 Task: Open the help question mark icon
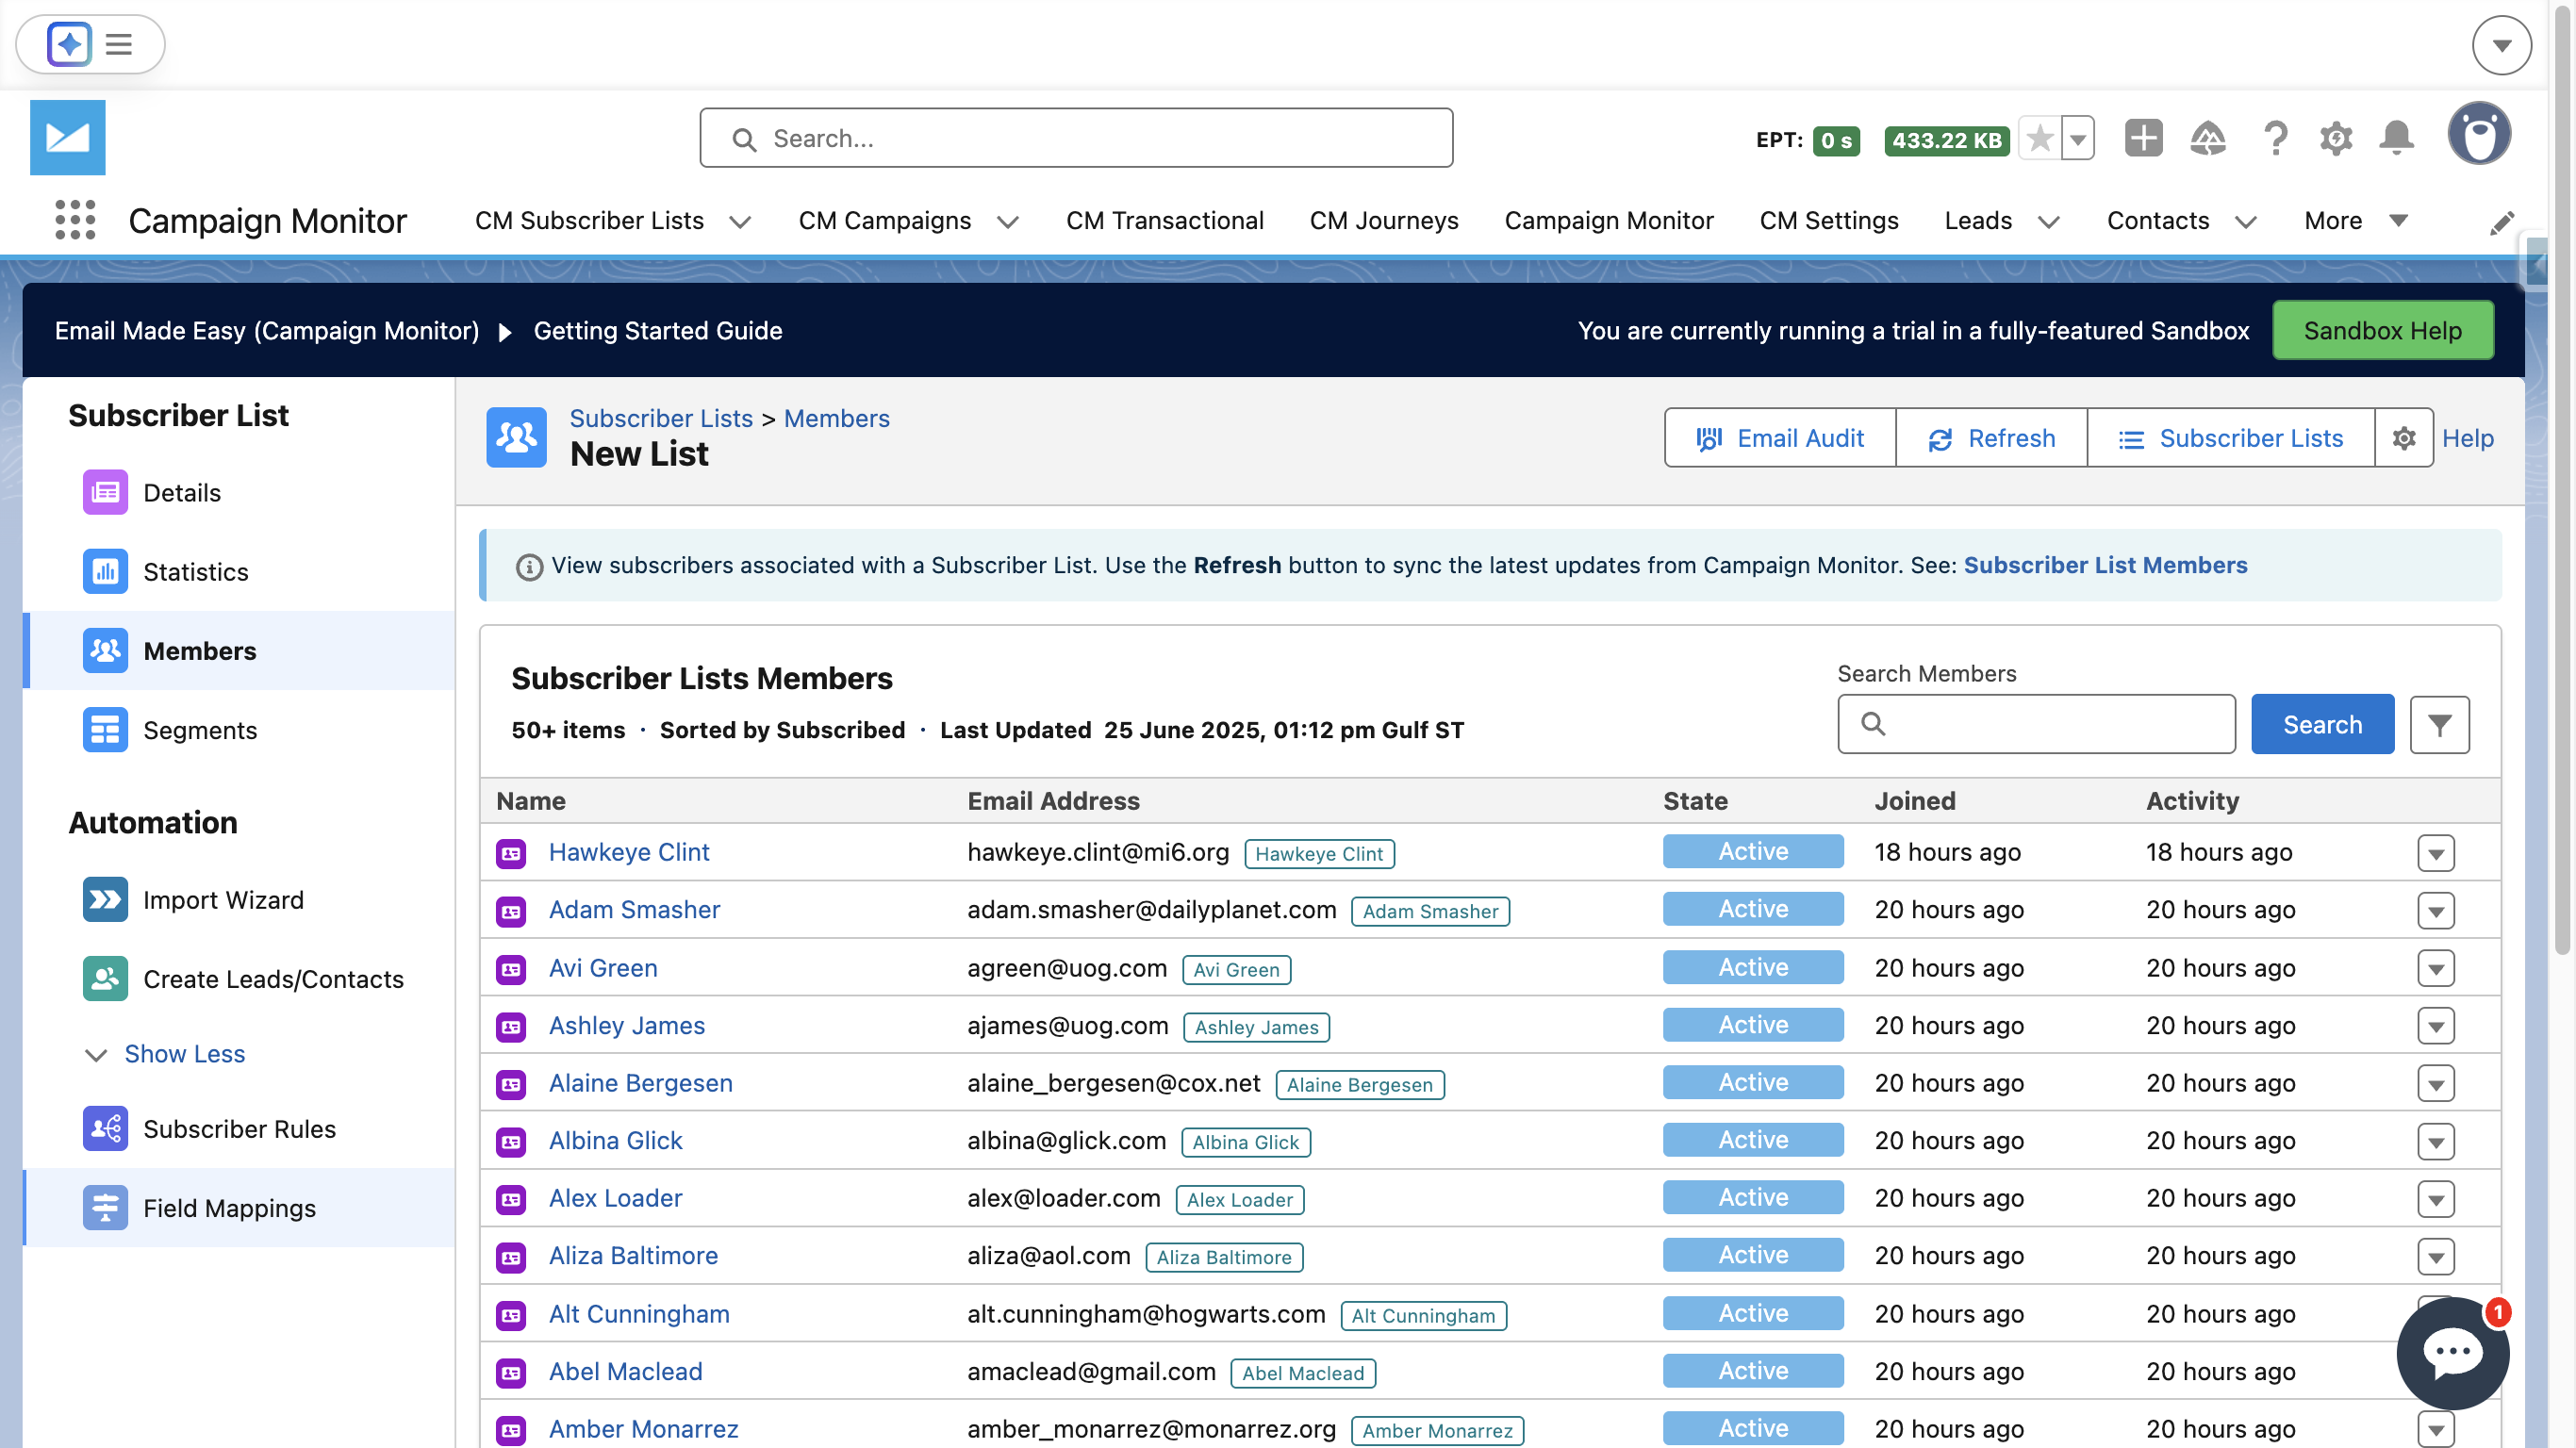(2275, 138)
